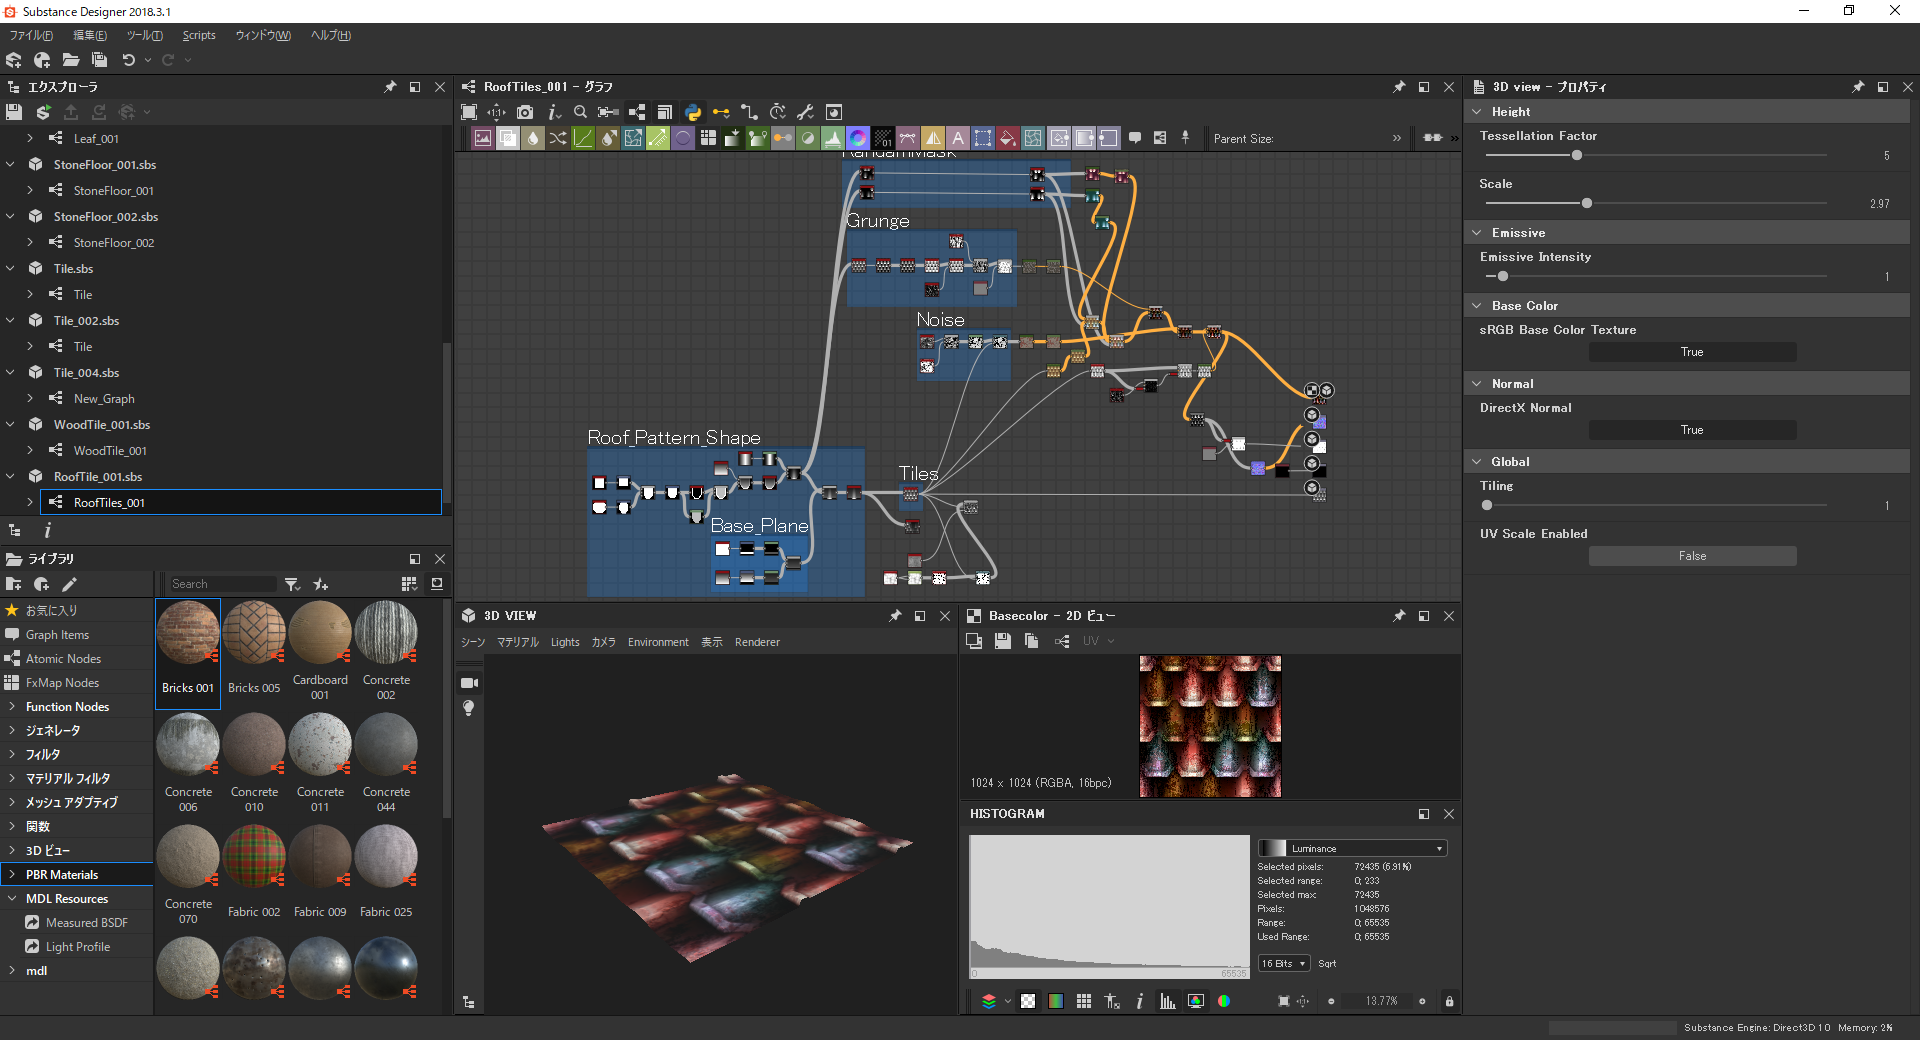The image size is (1920, 1040).
Task: Toggle the lock icon in 2D view bottom bar
Action: coord(1449,1001)
